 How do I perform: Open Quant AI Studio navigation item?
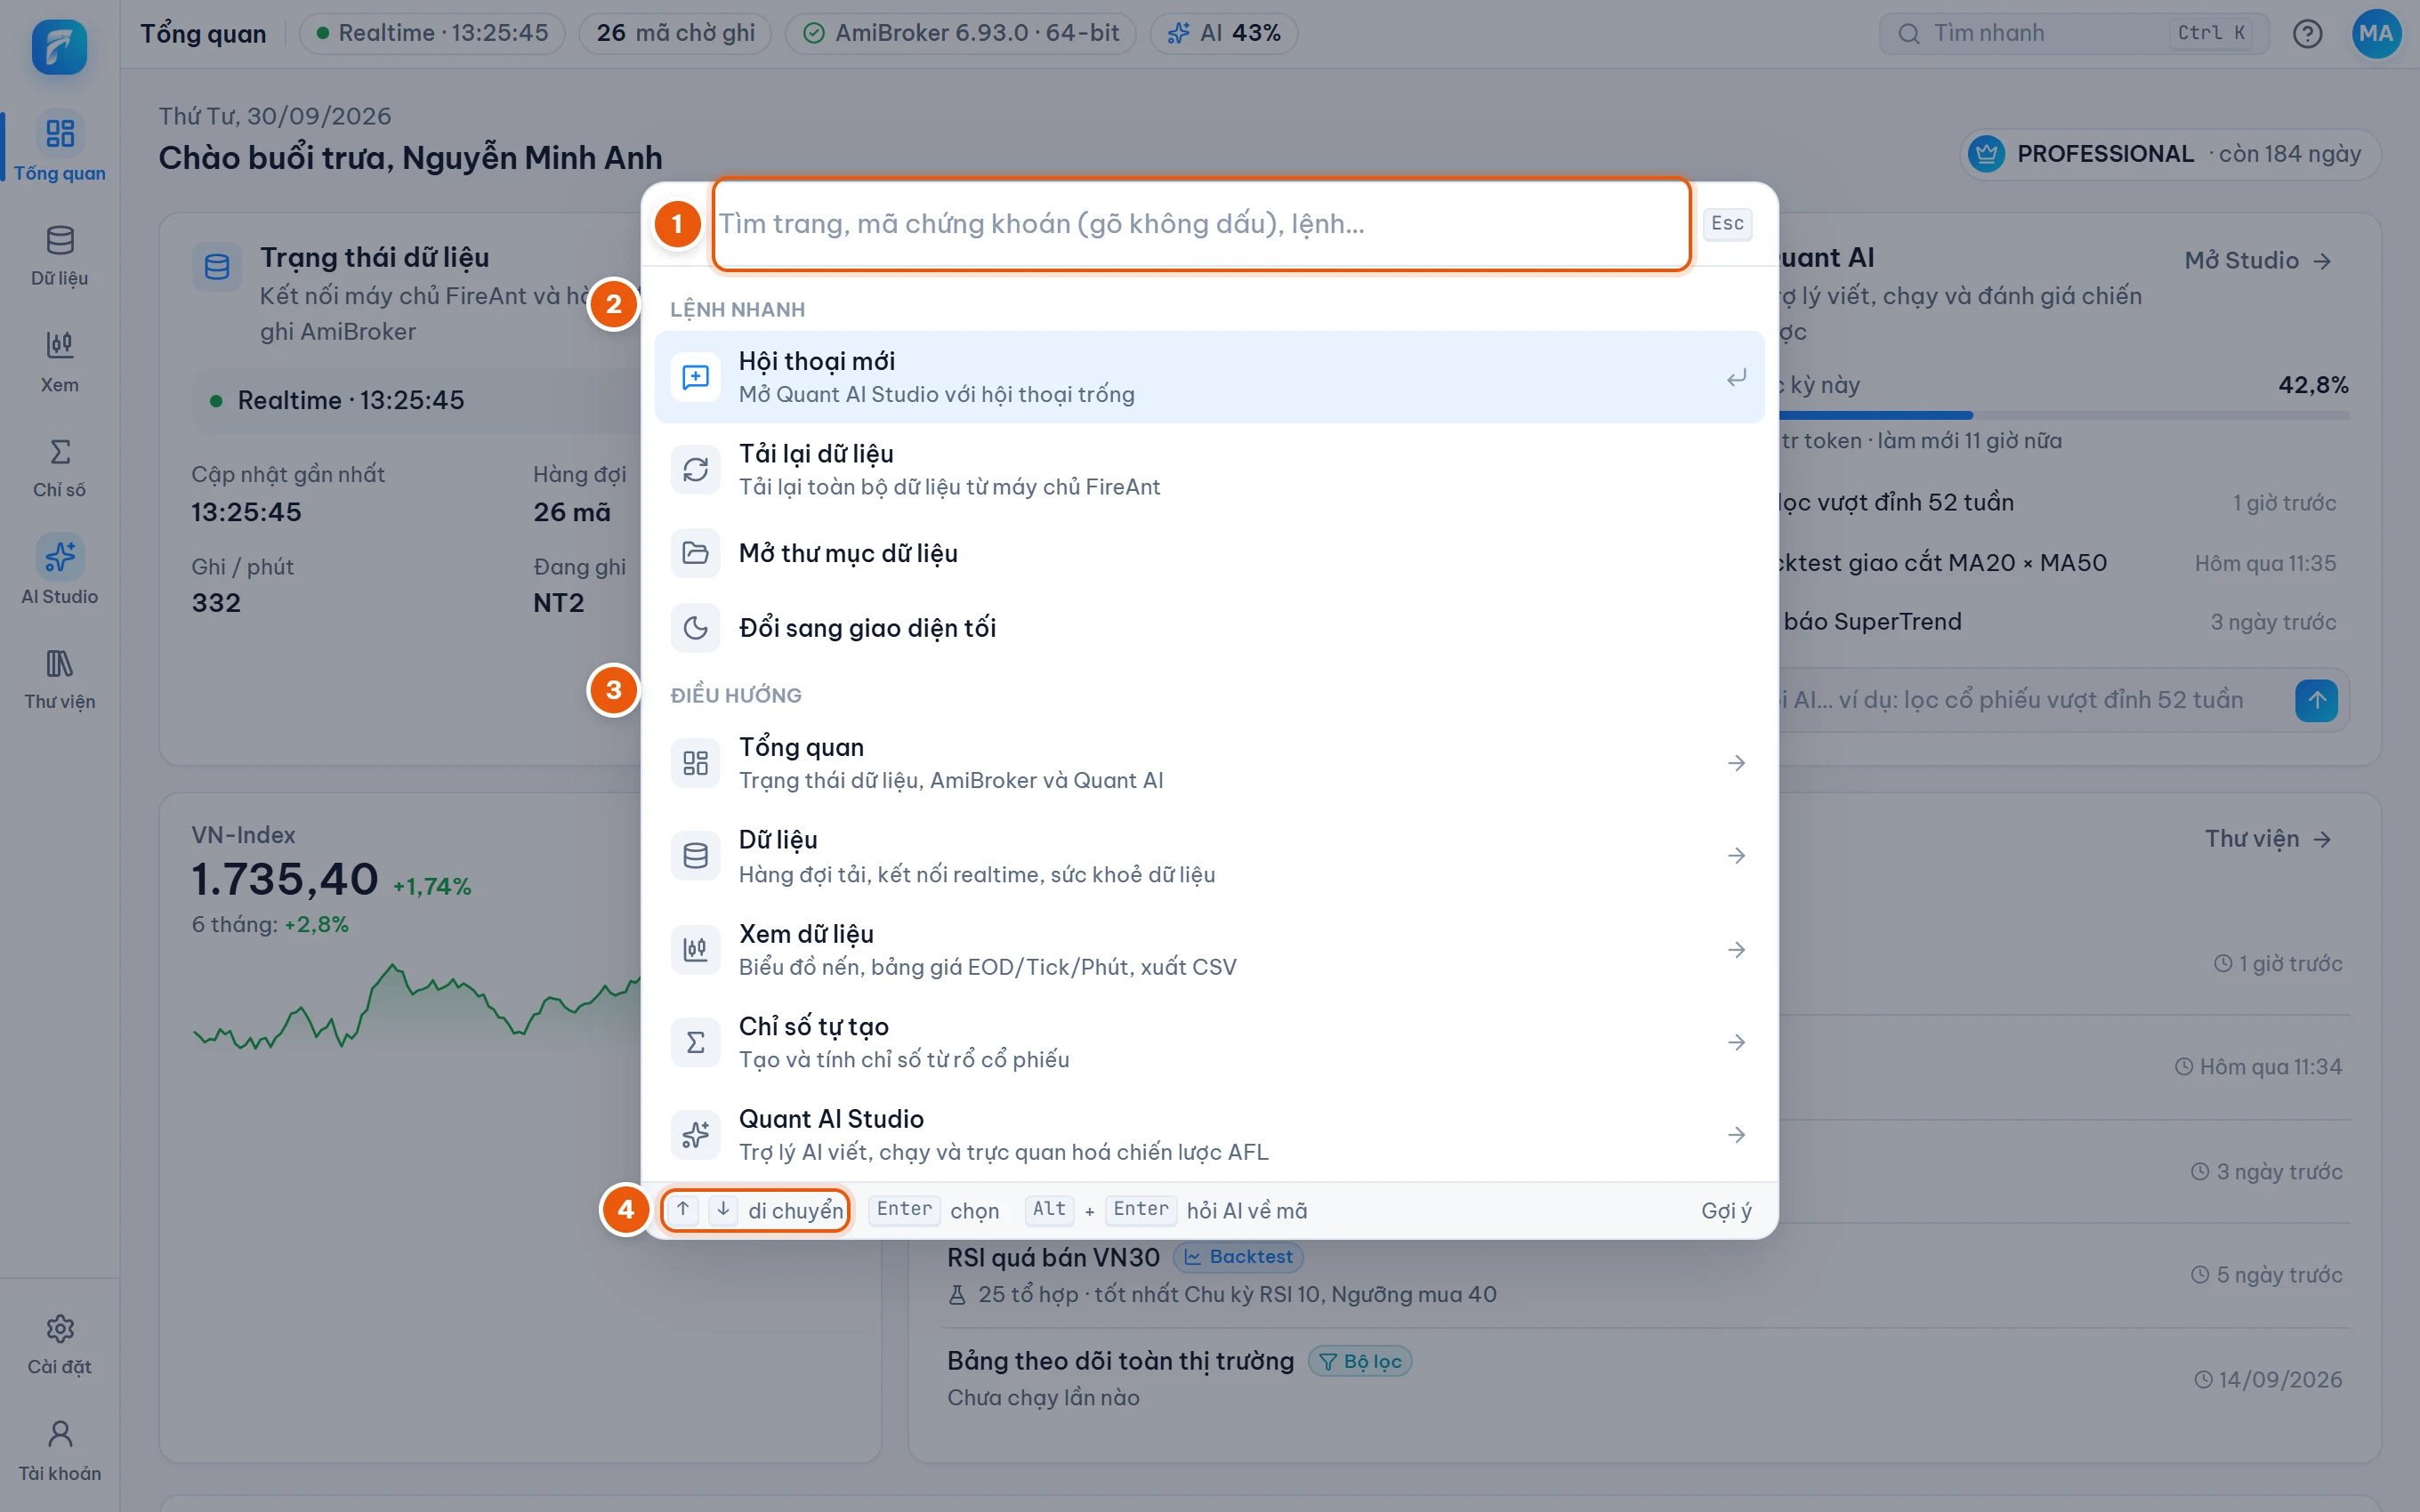point(1209,1135)
